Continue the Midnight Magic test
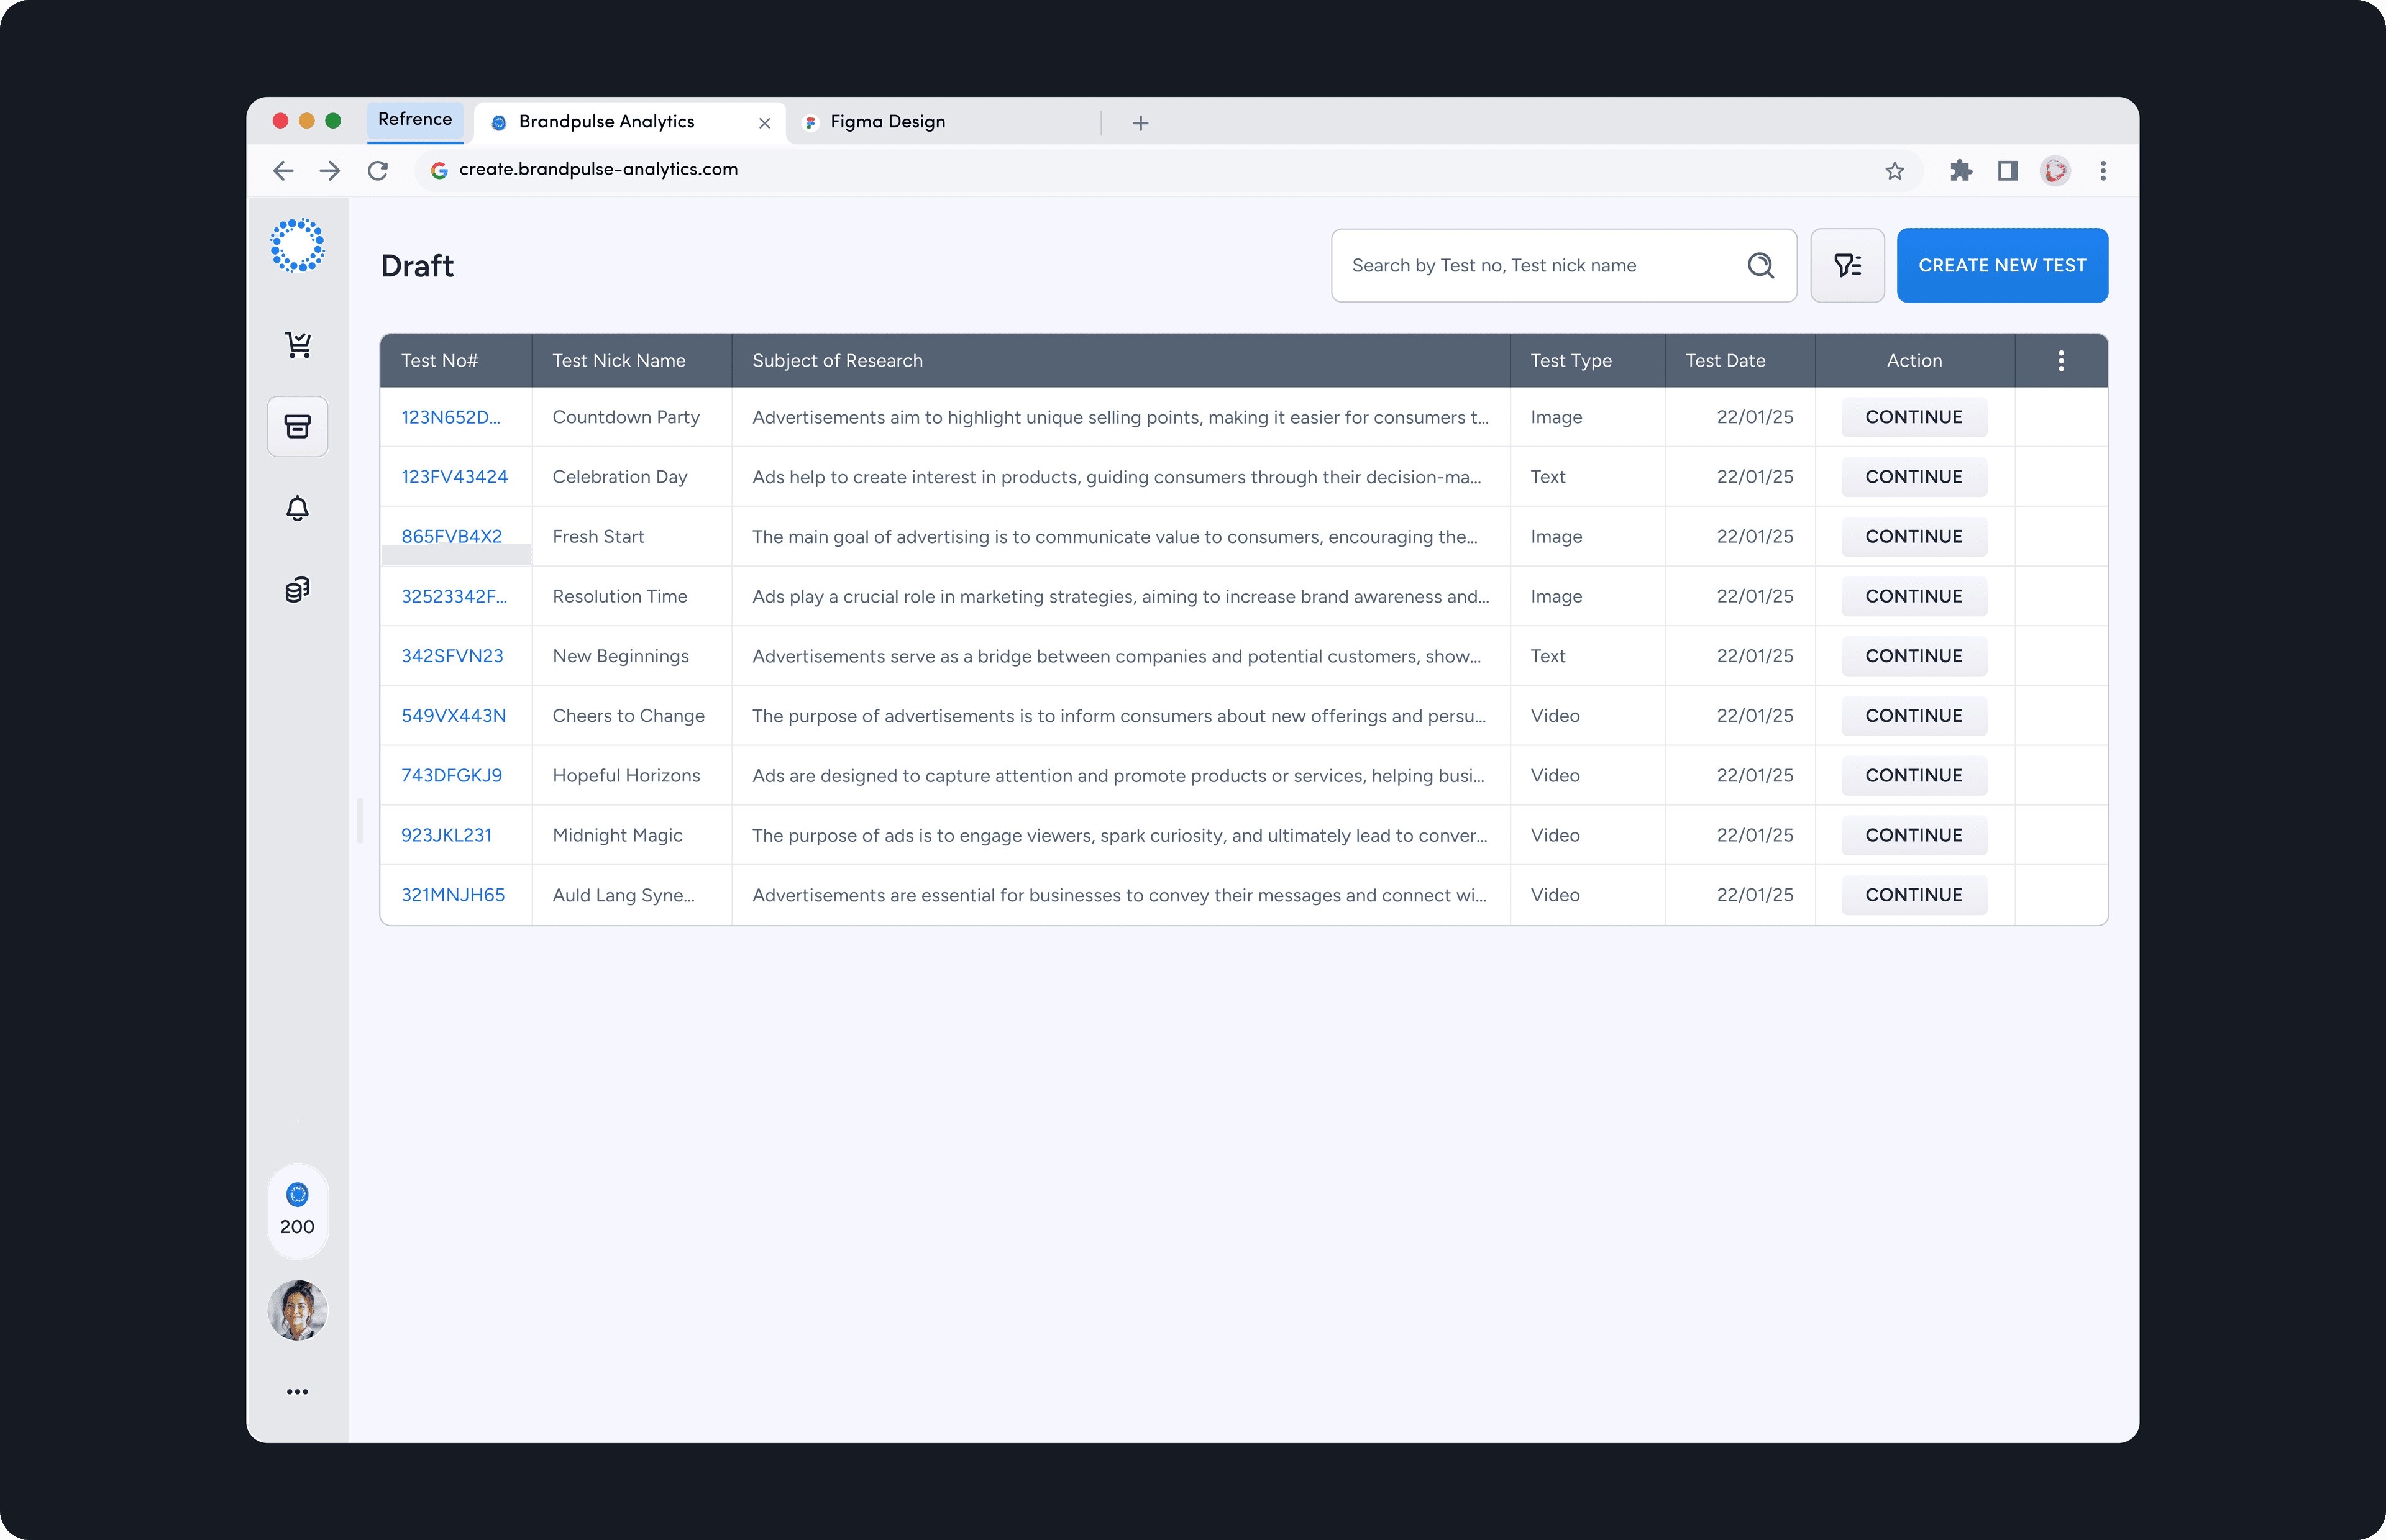The width and height of the screenshot is (2386, 1540). coord(1913,835)
